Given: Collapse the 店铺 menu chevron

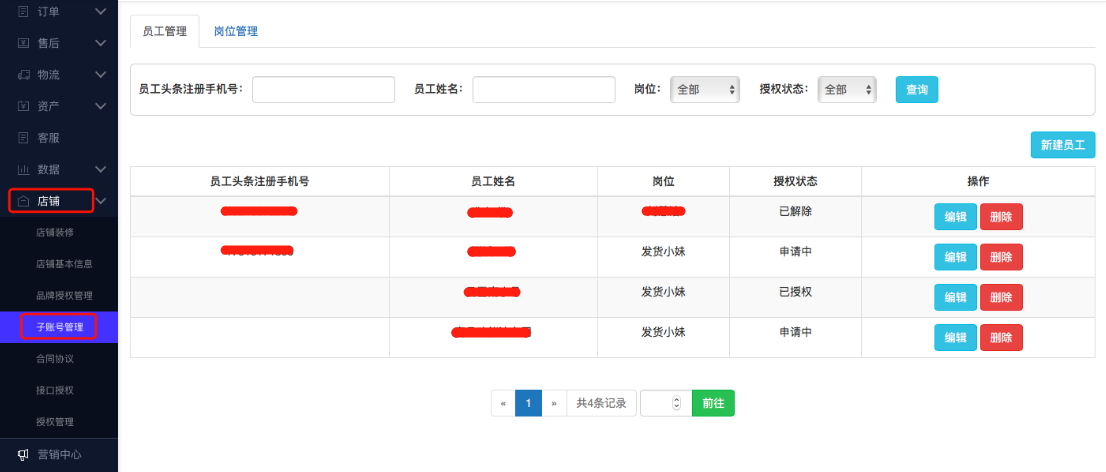Looking at the screenshot, I should click(x=101, y=201).
